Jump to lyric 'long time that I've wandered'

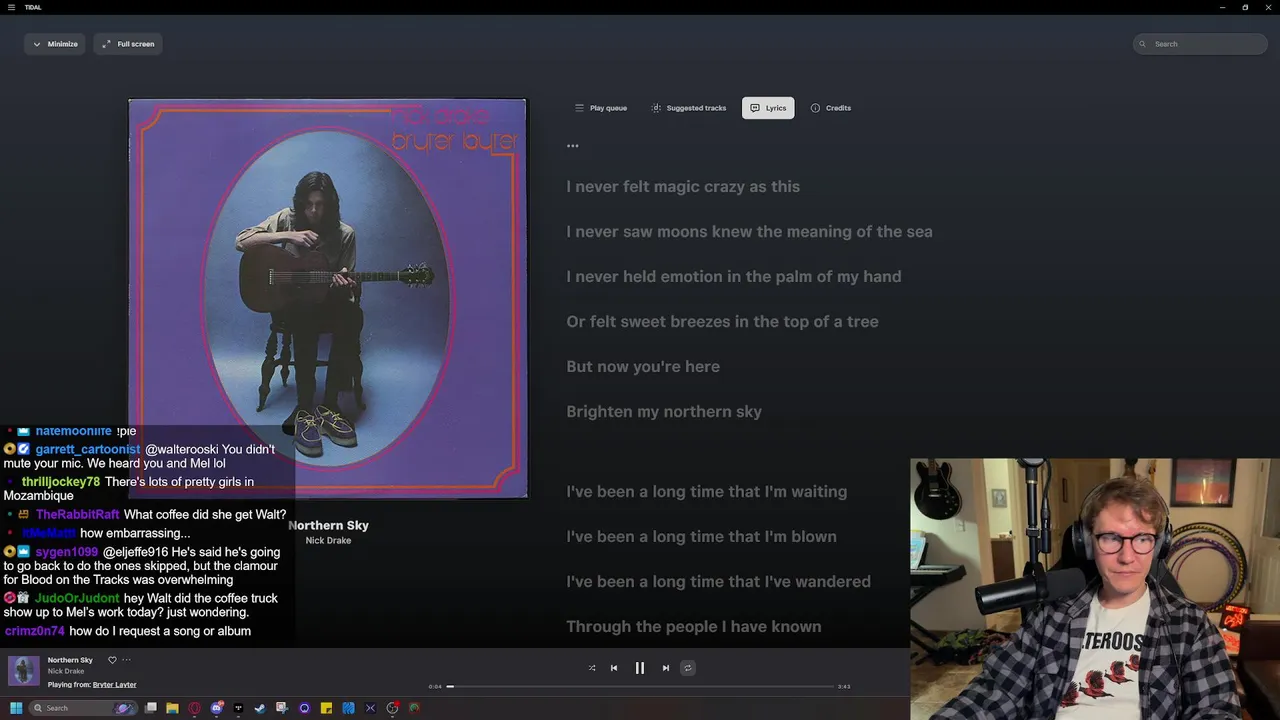pos(718,582)
